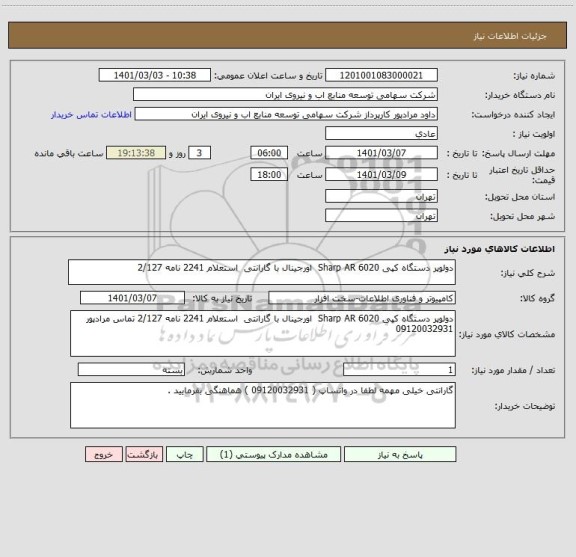Click the goods need date field 1401/03/07

[132, 298]
